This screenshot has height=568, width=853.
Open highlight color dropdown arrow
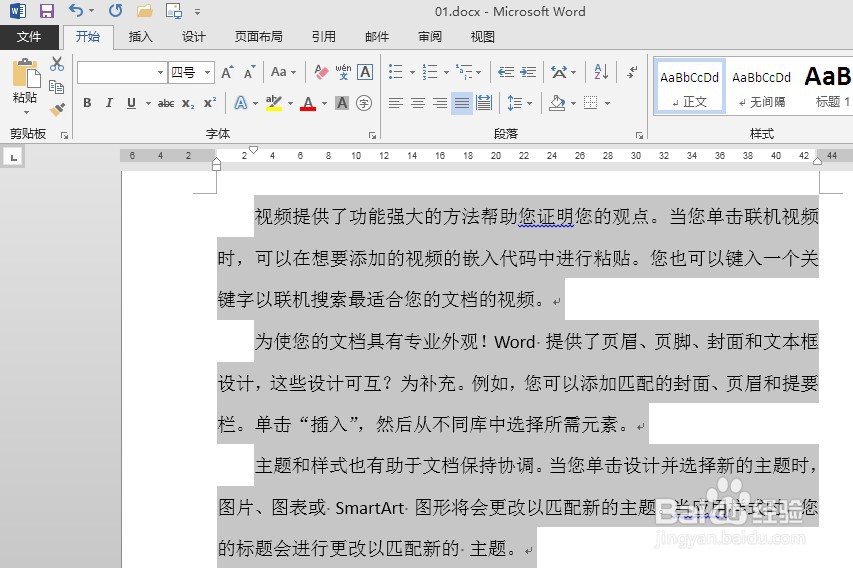[290, 103]
